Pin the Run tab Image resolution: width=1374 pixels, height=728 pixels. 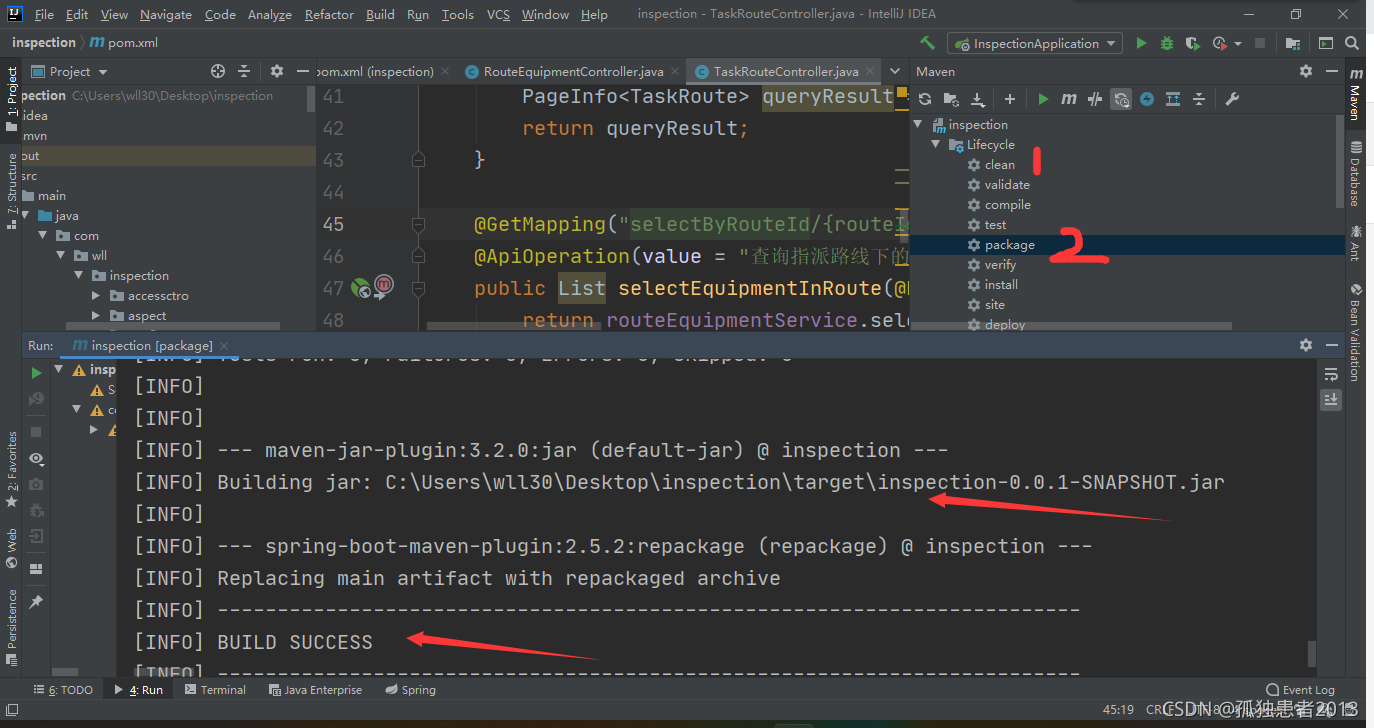click(x=37, y=602)
